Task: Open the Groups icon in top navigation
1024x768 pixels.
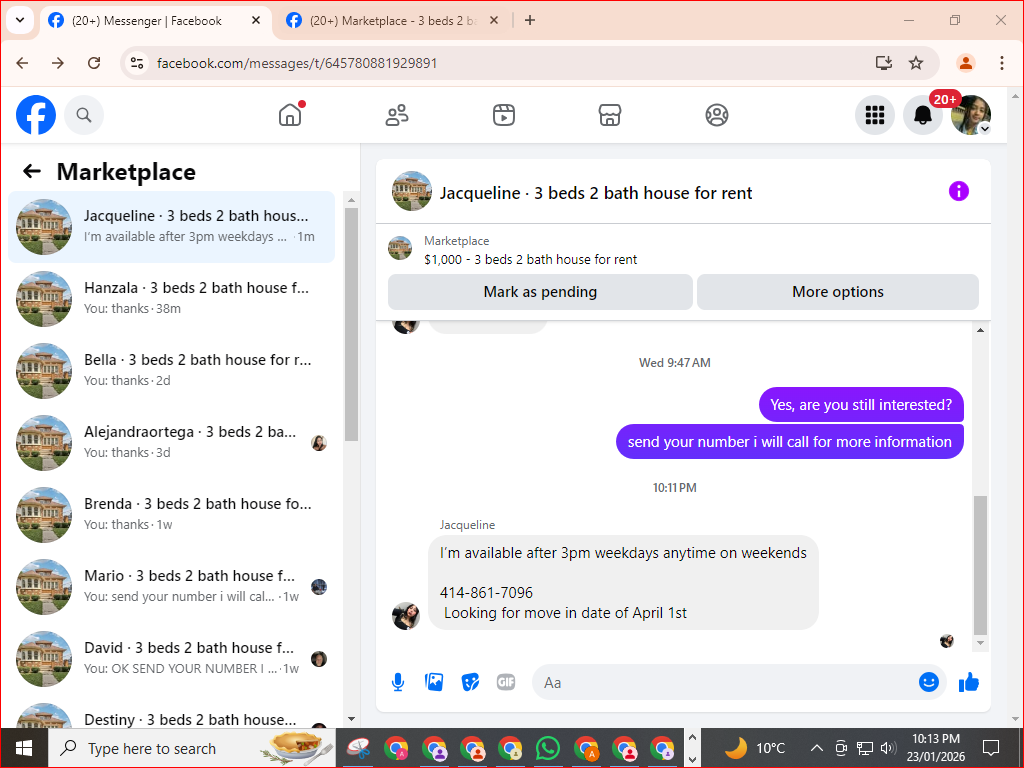Action: point(716,115)
